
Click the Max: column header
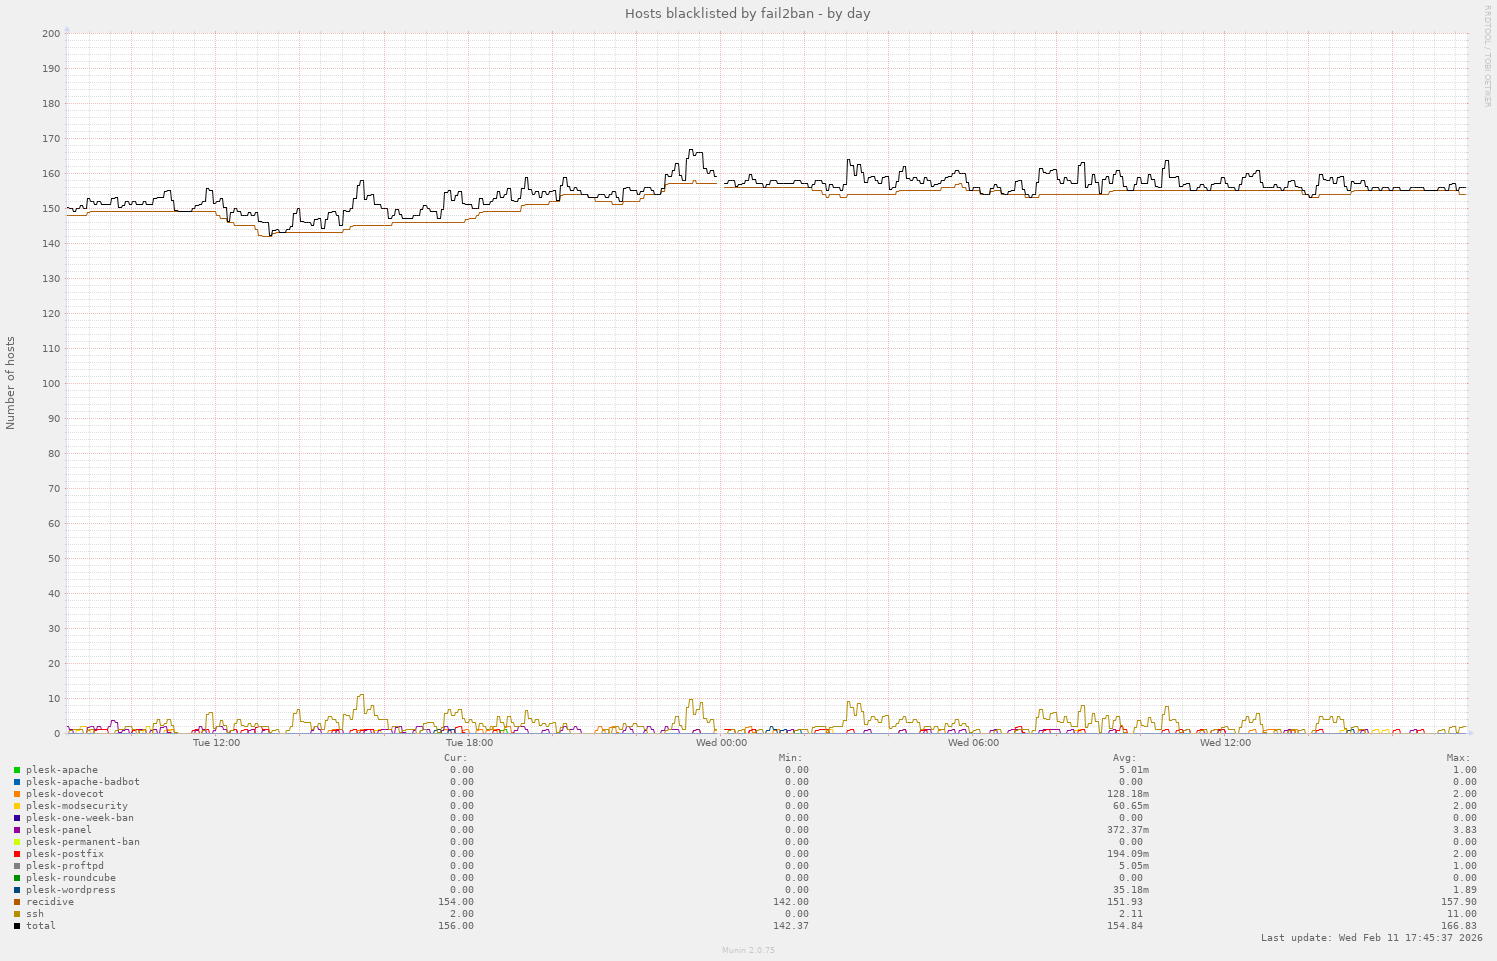tap(1458, 758)
